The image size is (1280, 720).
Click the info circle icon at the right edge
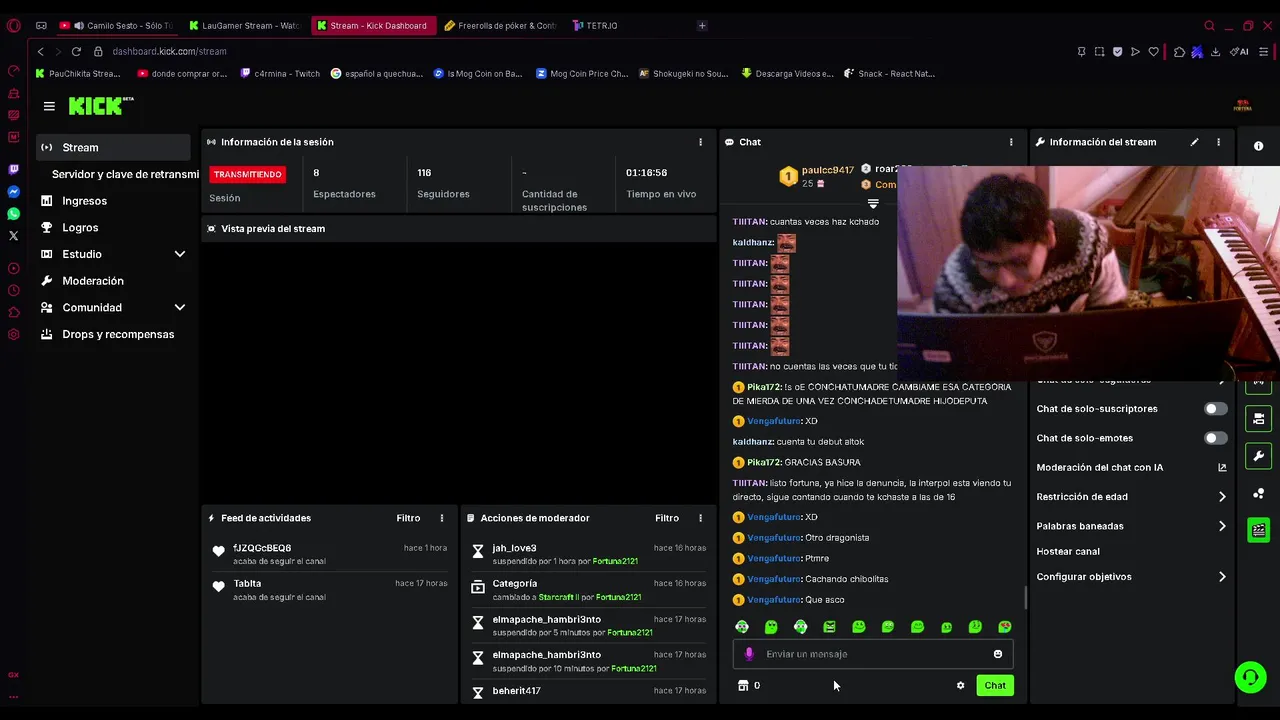(x=1258, y=146)
